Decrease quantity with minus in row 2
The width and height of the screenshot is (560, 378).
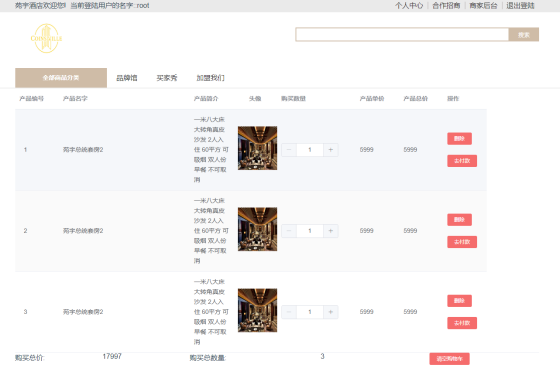[x=289, y=231]
